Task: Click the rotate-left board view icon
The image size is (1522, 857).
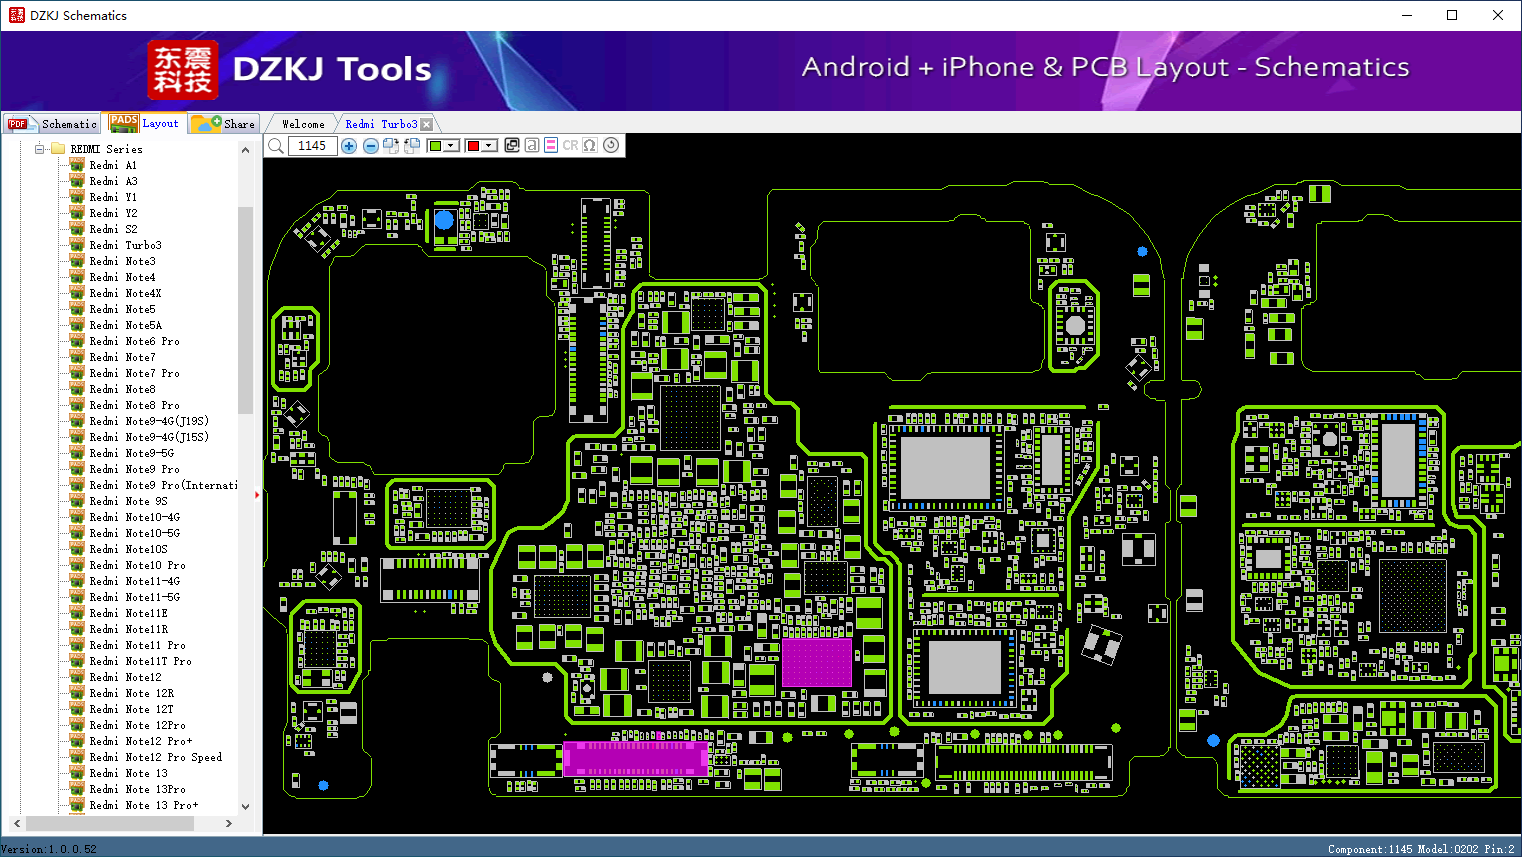Action: click(x=411, y=146)
